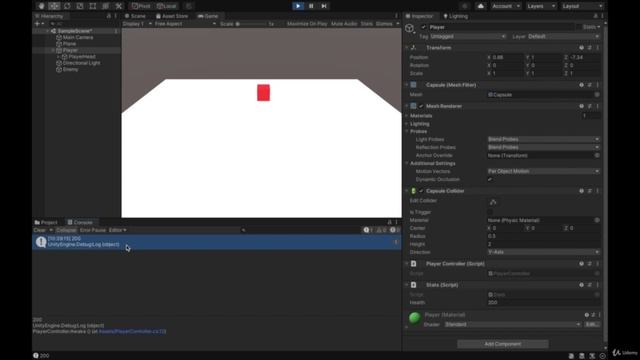This screenshot has height=360, width=640.
Task: Toggle the Mesh Renderer enabled checkbox
Action: pos(421,106)
